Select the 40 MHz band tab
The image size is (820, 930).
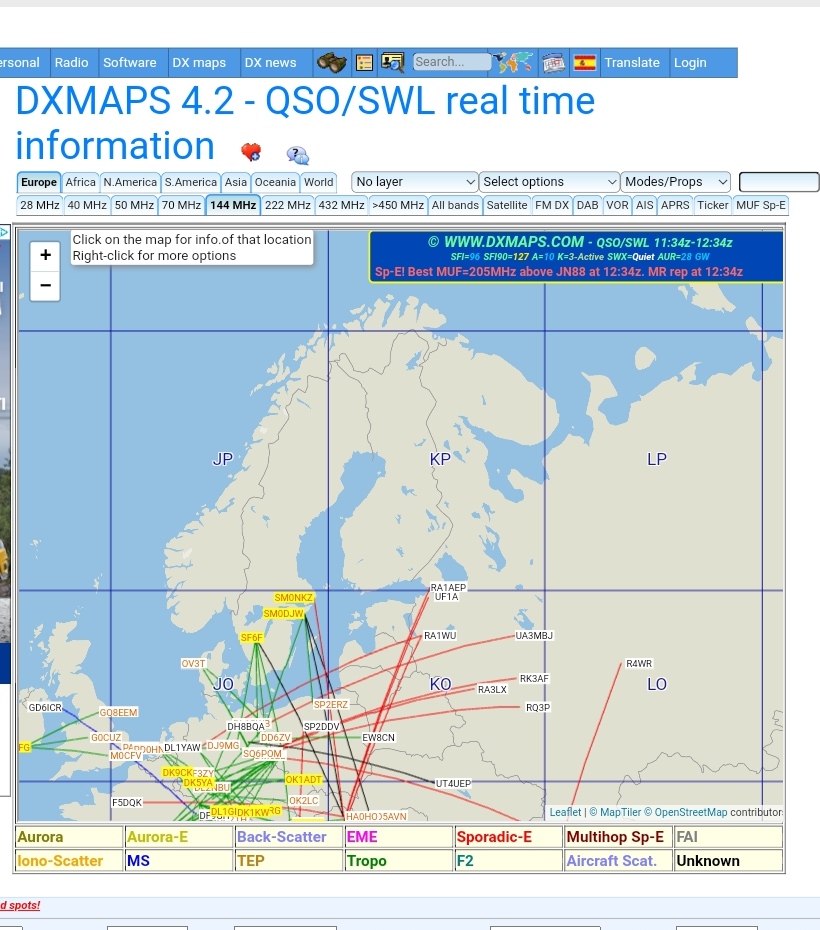(87, 205)
